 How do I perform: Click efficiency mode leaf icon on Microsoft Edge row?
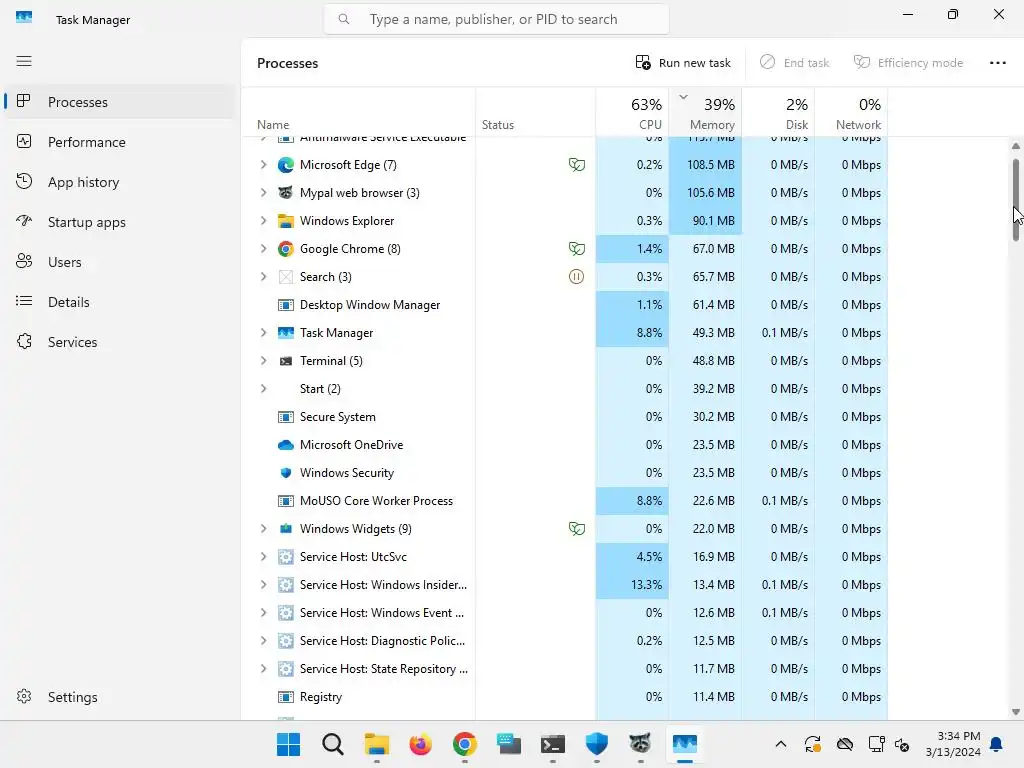(x=577, y=165)
